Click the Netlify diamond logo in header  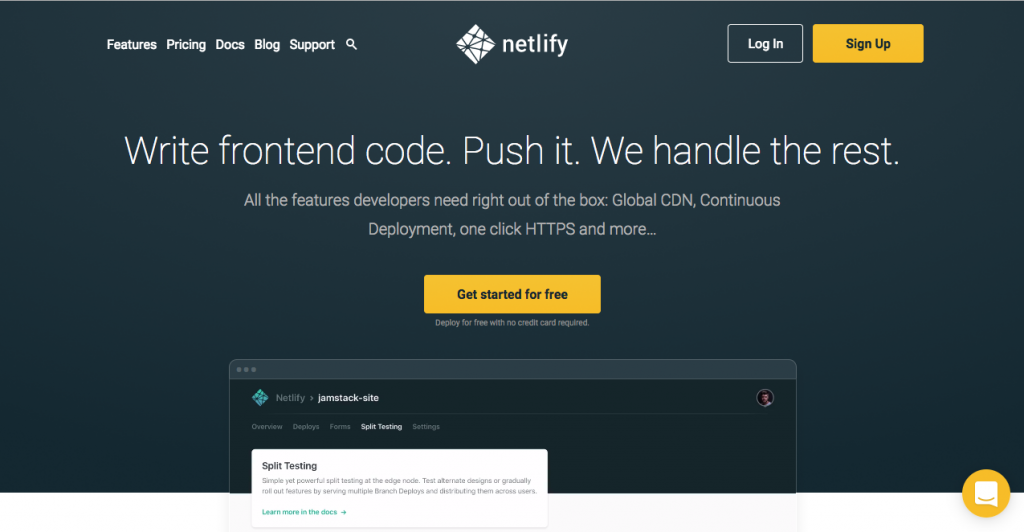click(475, 44)
